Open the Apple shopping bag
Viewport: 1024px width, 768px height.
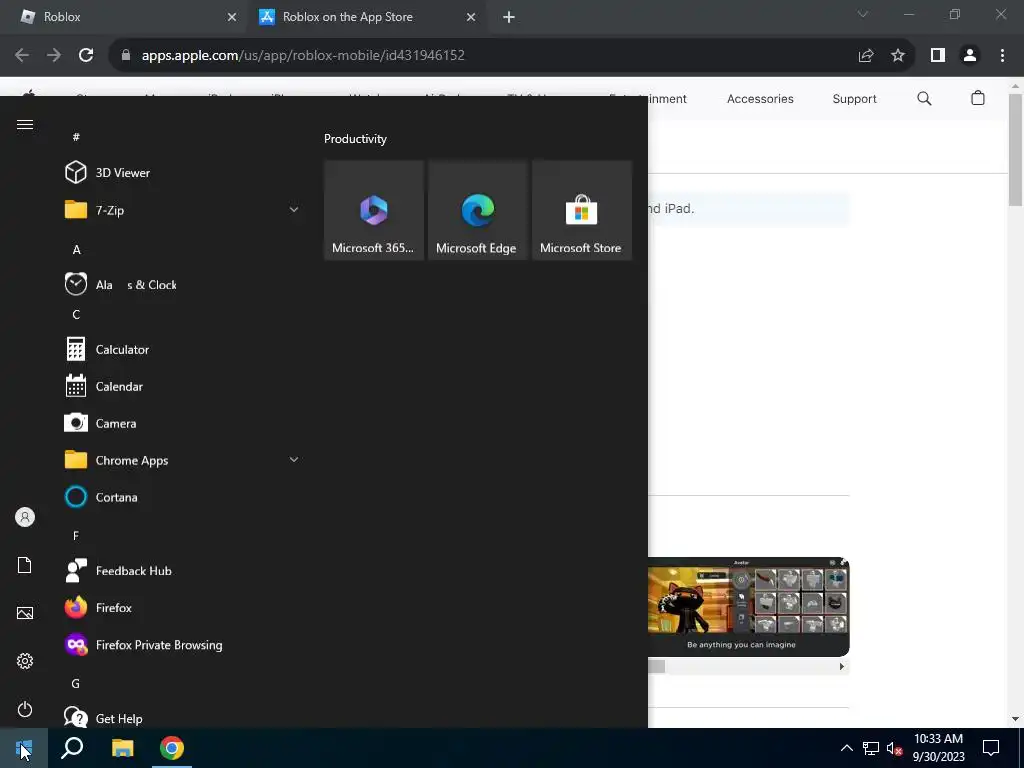[x=978, y=98]
